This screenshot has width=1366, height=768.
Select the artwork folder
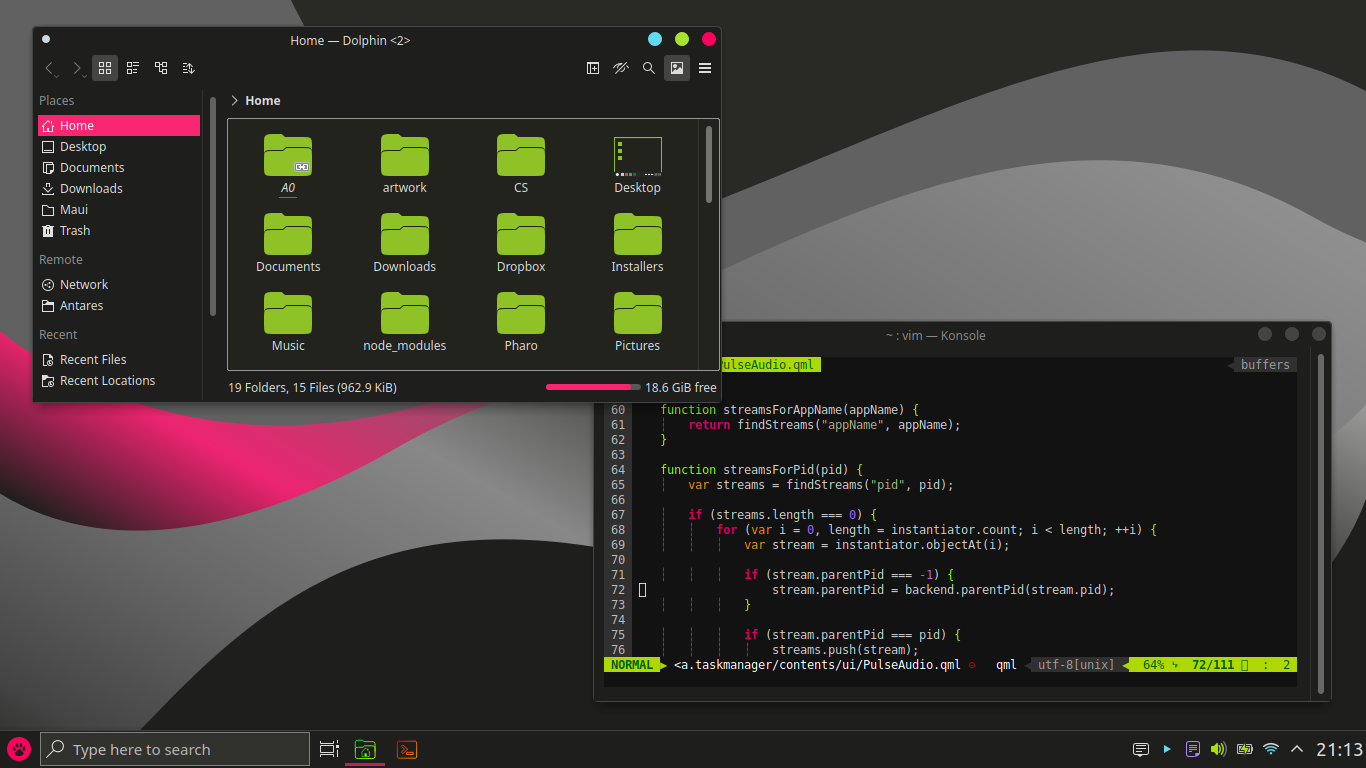tap(405, 165)
